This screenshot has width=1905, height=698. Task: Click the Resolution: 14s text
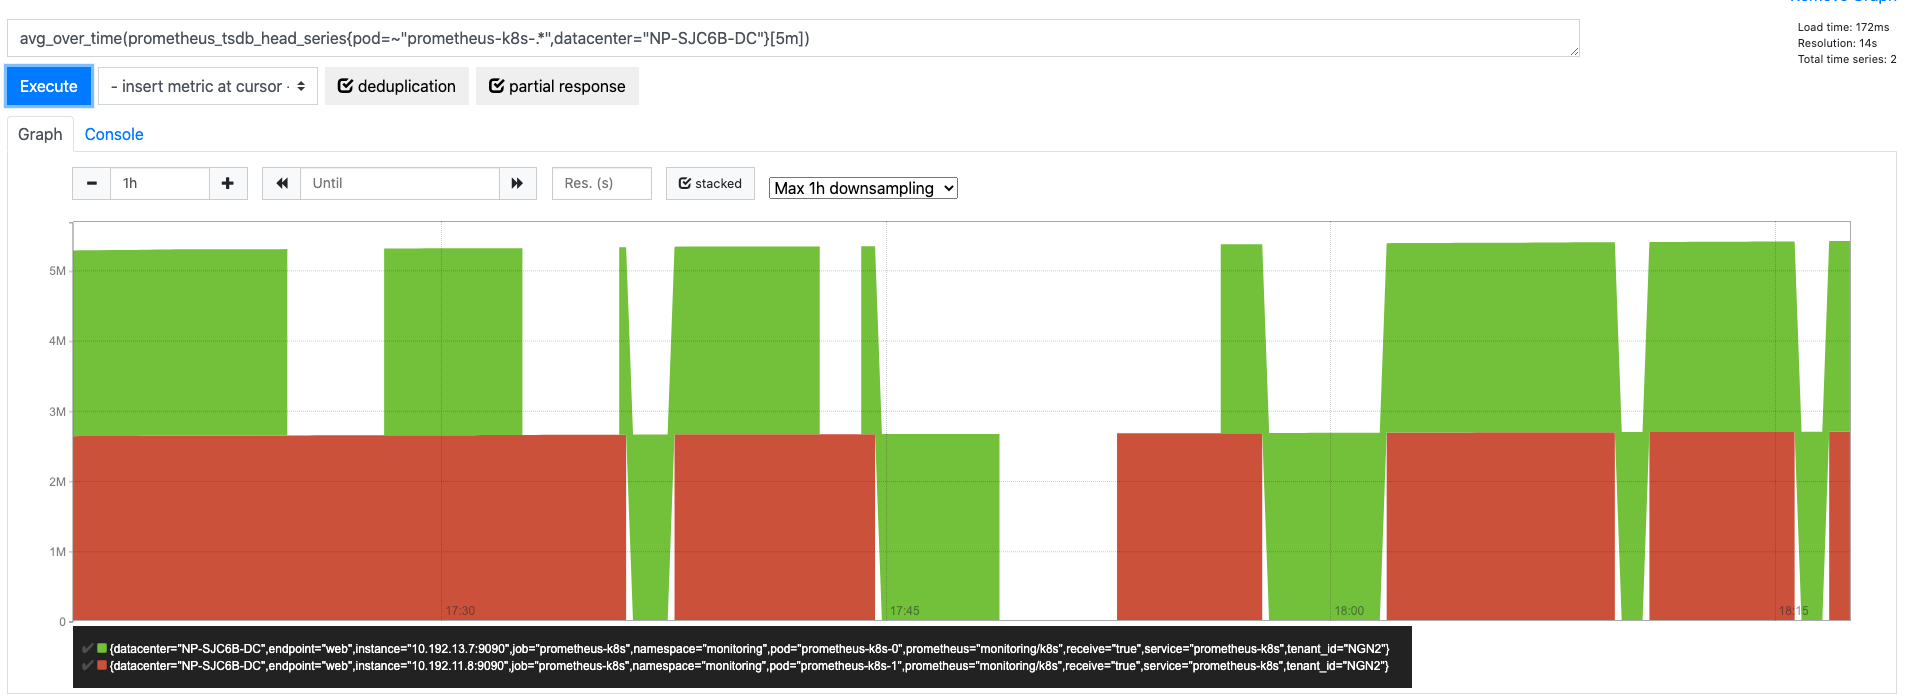1837,43
